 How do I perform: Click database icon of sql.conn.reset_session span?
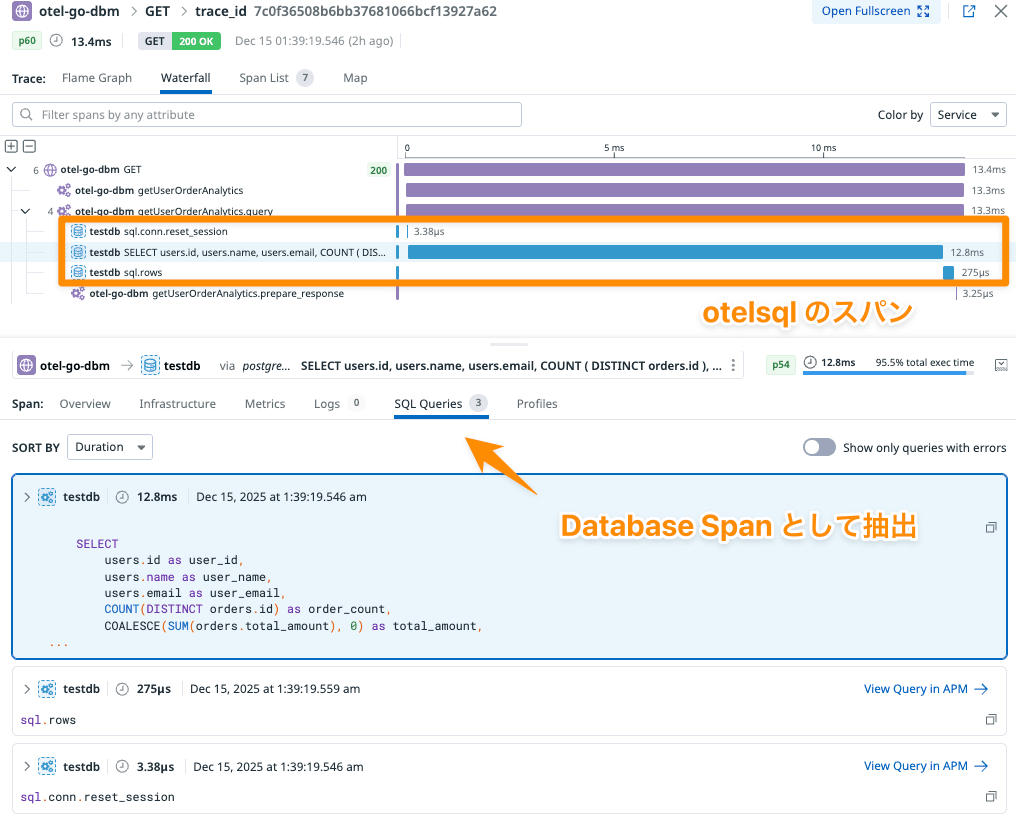tap(78, 231)
